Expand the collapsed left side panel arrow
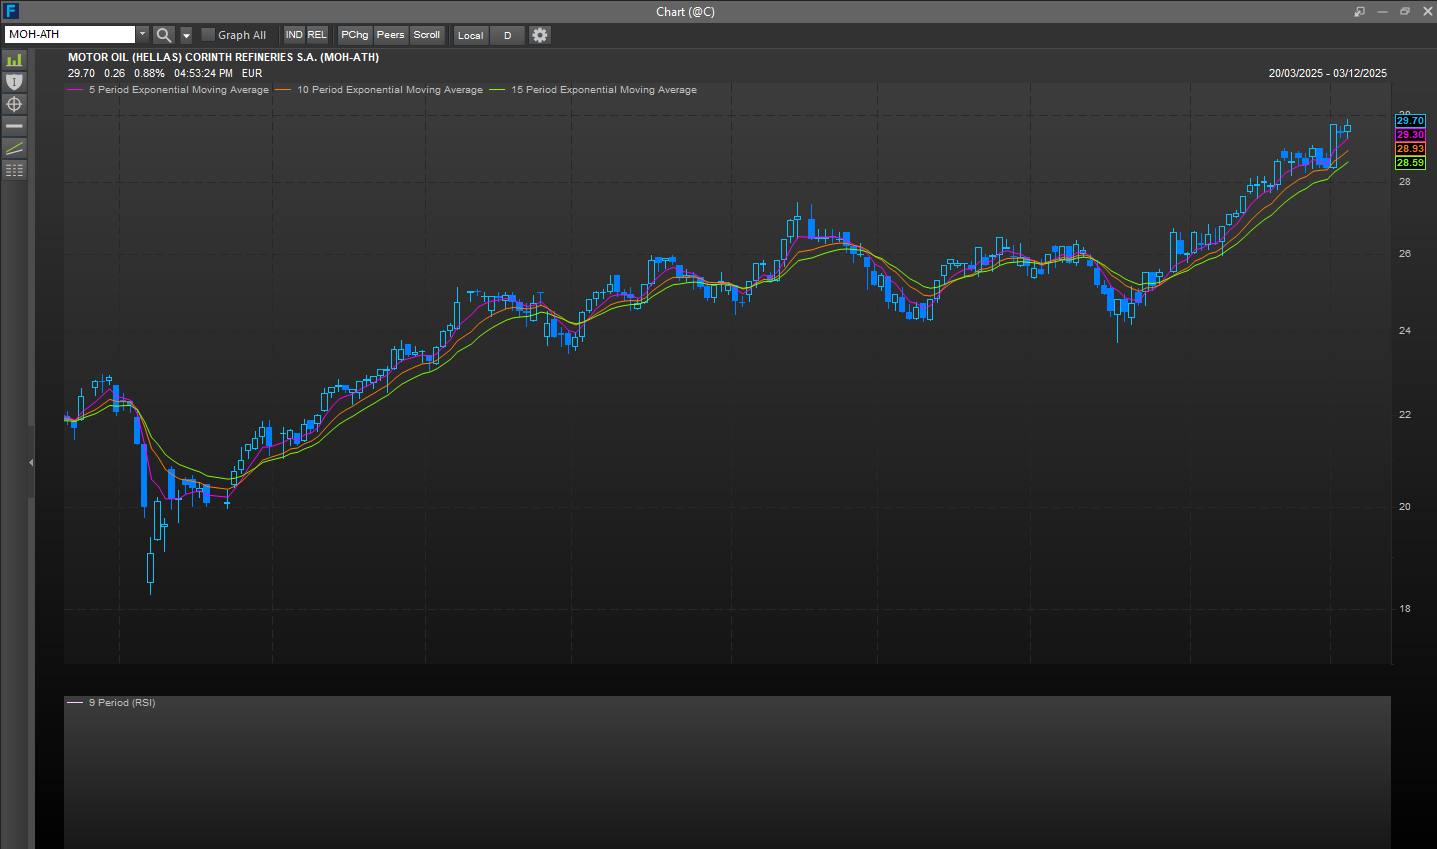The image size is (1437, 849). coord(31,462)
